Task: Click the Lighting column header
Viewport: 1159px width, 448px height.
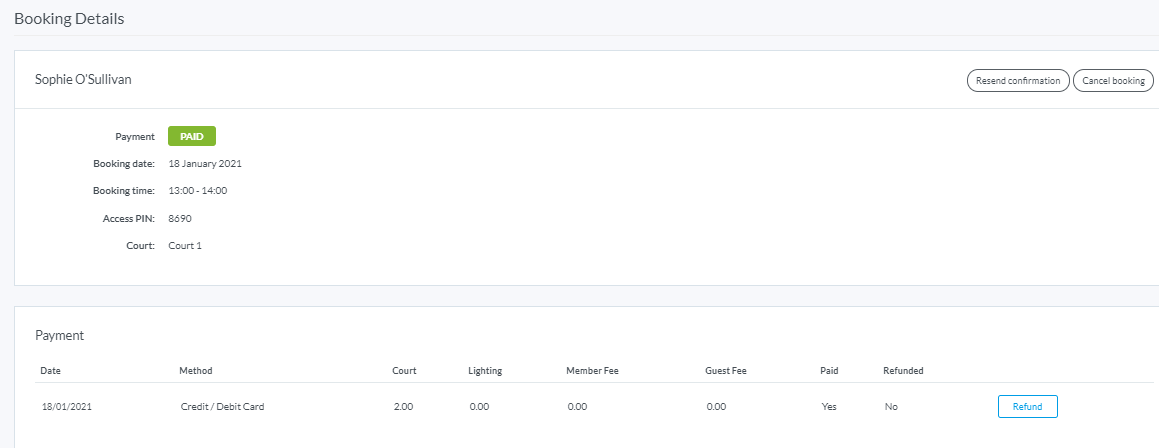Action: [485, 371]
